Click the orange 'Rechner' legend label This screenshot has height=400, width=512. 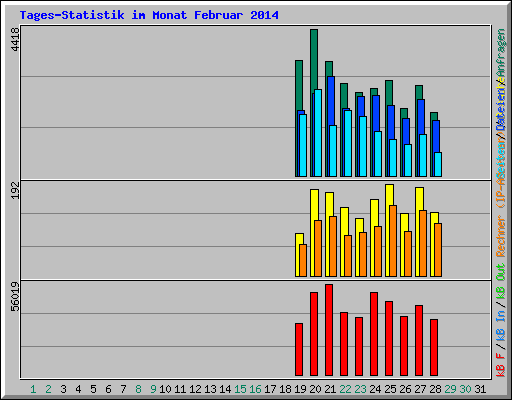501,236
